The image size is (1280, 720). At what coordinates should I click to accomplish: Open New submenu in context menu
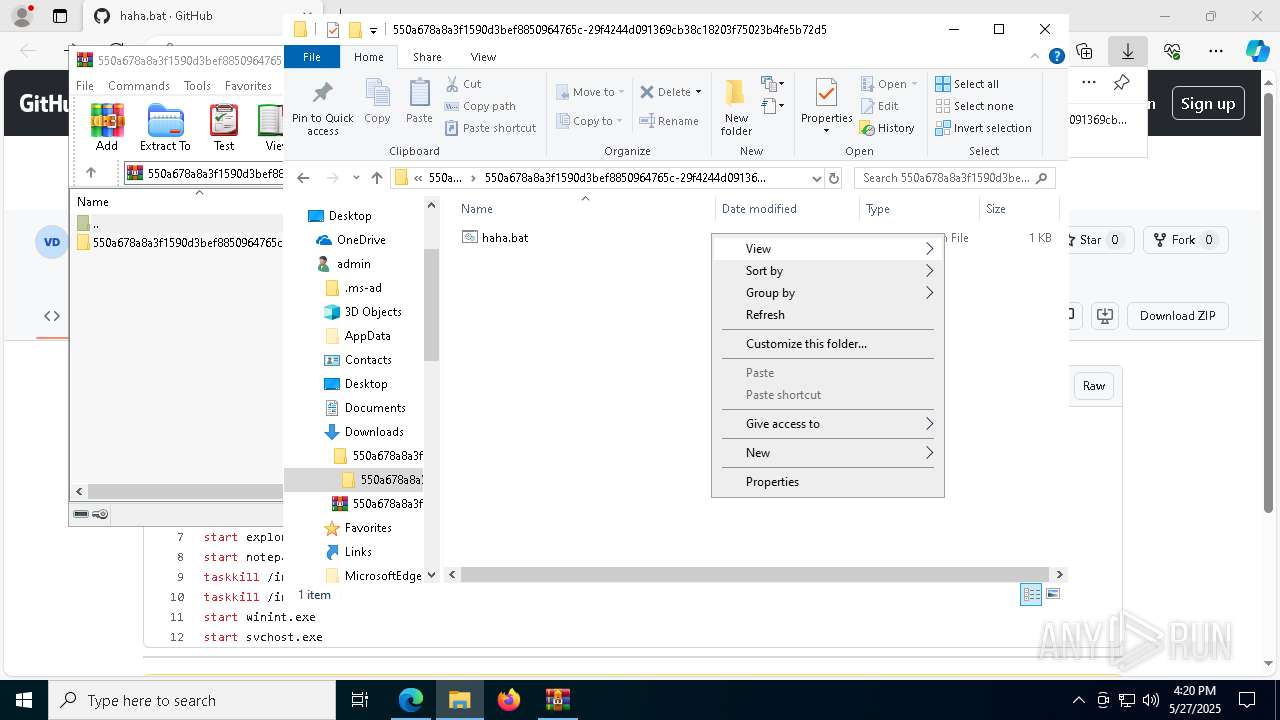point(827,453)
